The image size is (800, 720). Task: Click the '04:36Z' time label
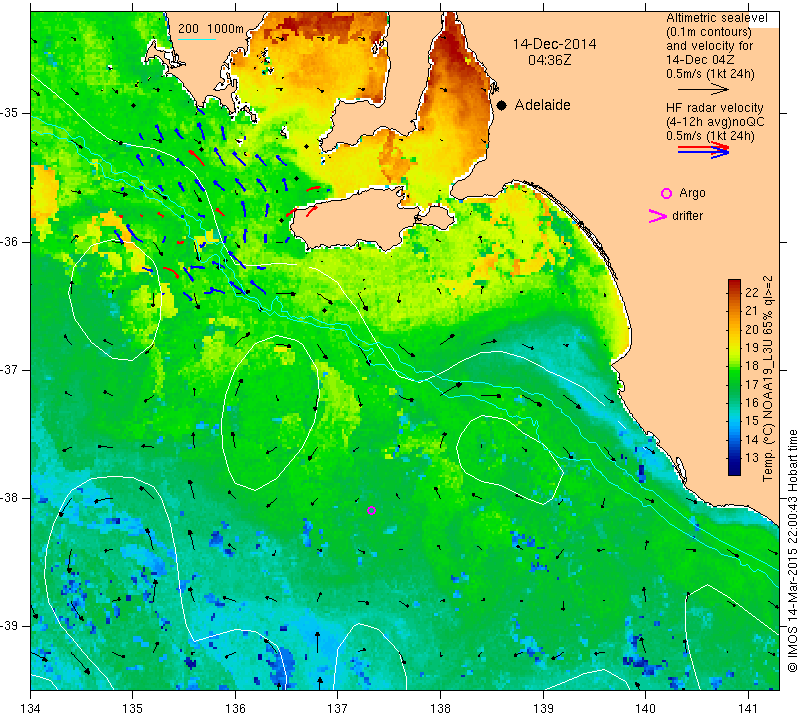[x=549, y=60]
